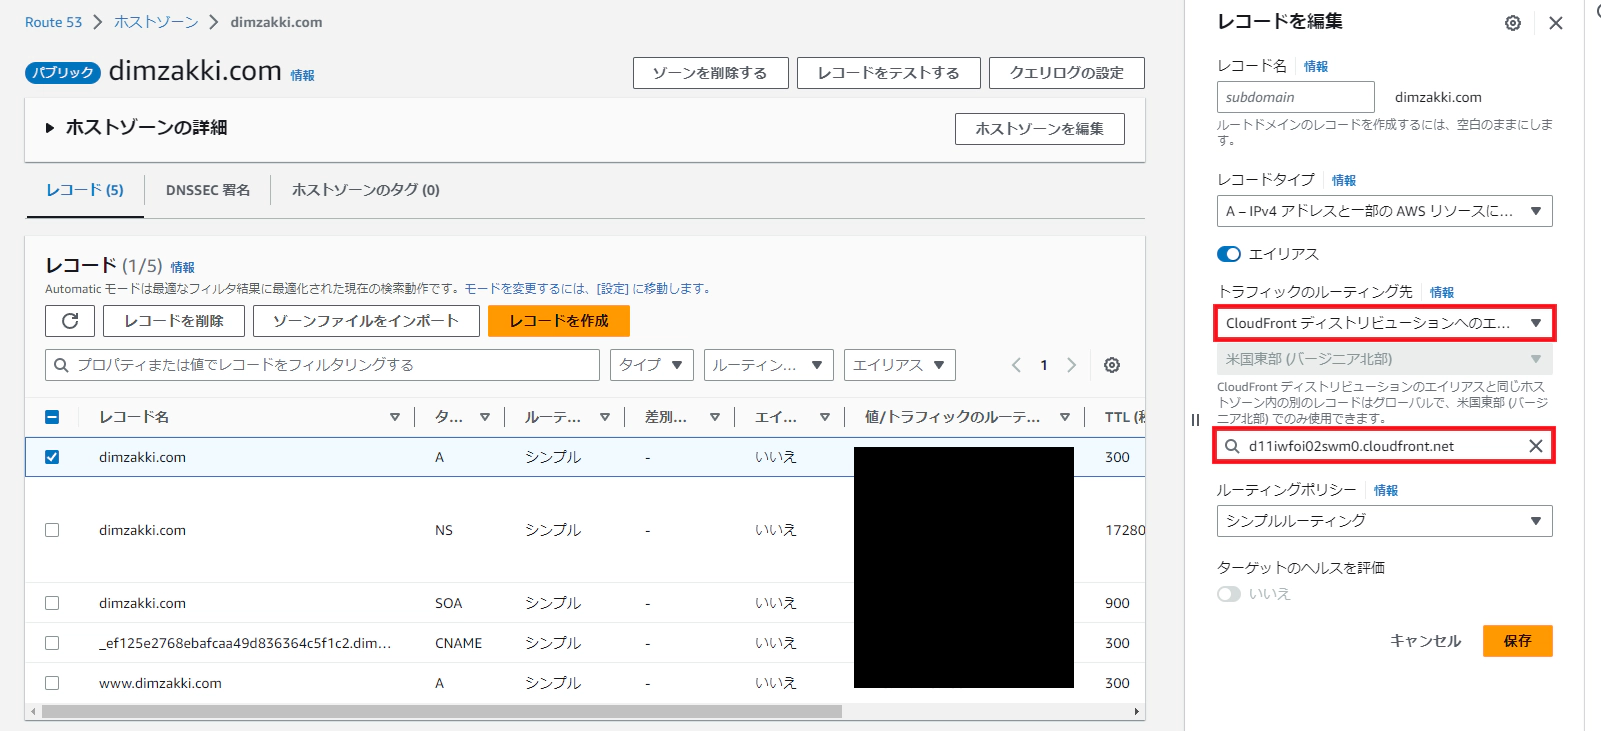Check the www.dimzakki.com record checkbox
The image size is (1601, 731).
pos(52,683)
